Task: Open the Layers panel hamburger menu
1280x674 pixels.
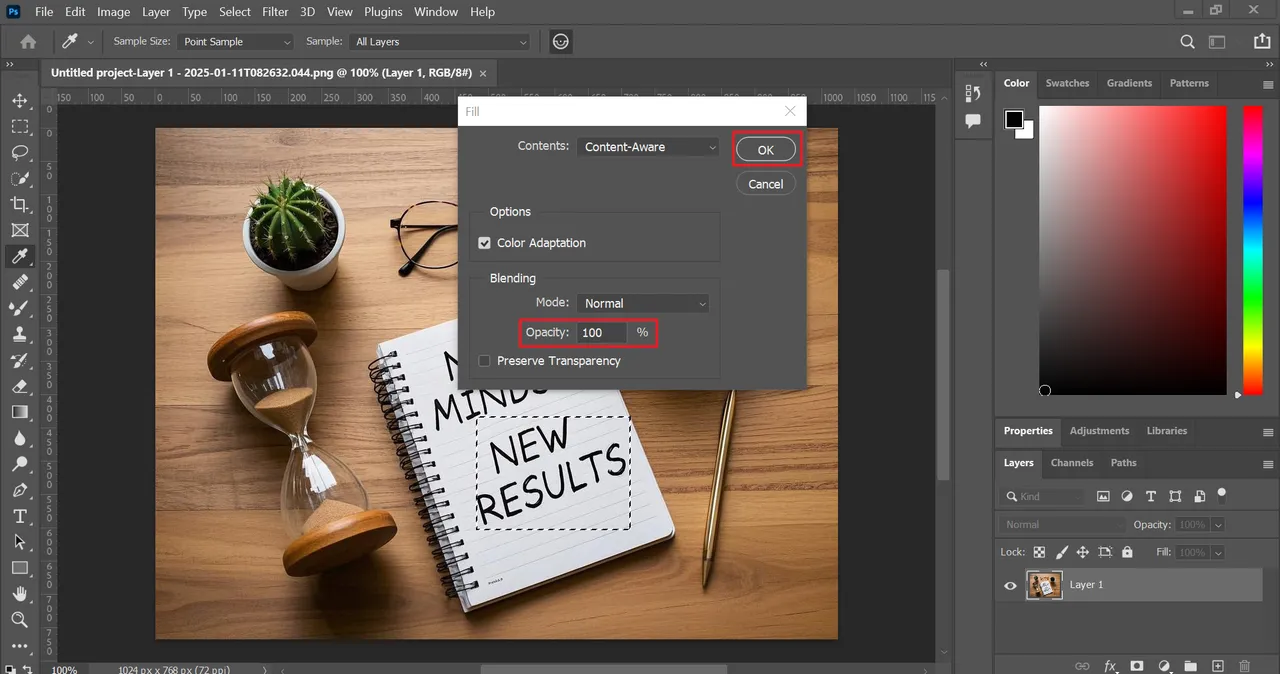Action: 1268,464
